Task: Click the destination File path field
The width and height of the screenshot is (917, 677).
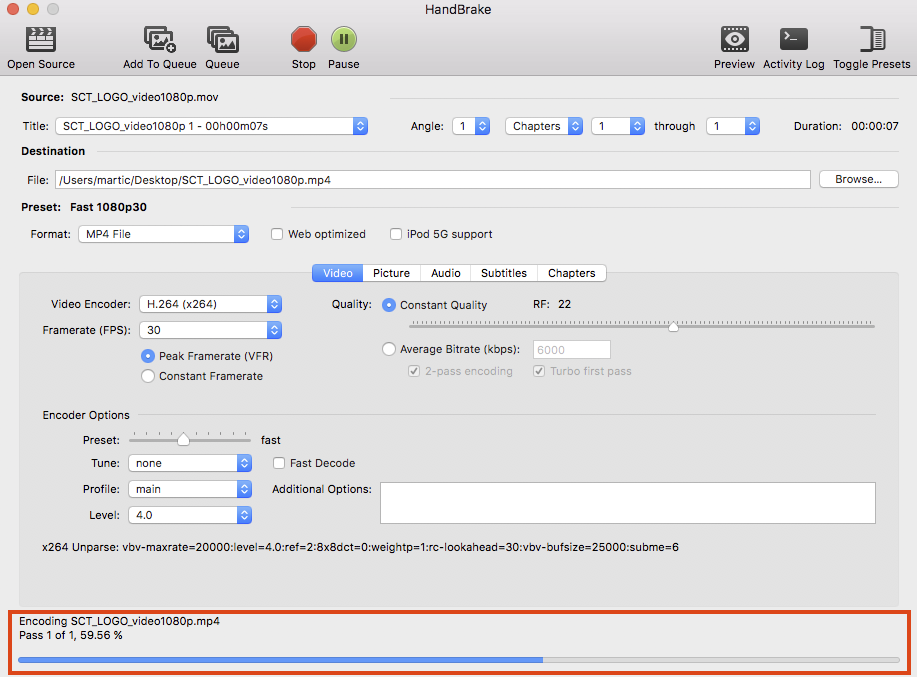Action: 433,180
